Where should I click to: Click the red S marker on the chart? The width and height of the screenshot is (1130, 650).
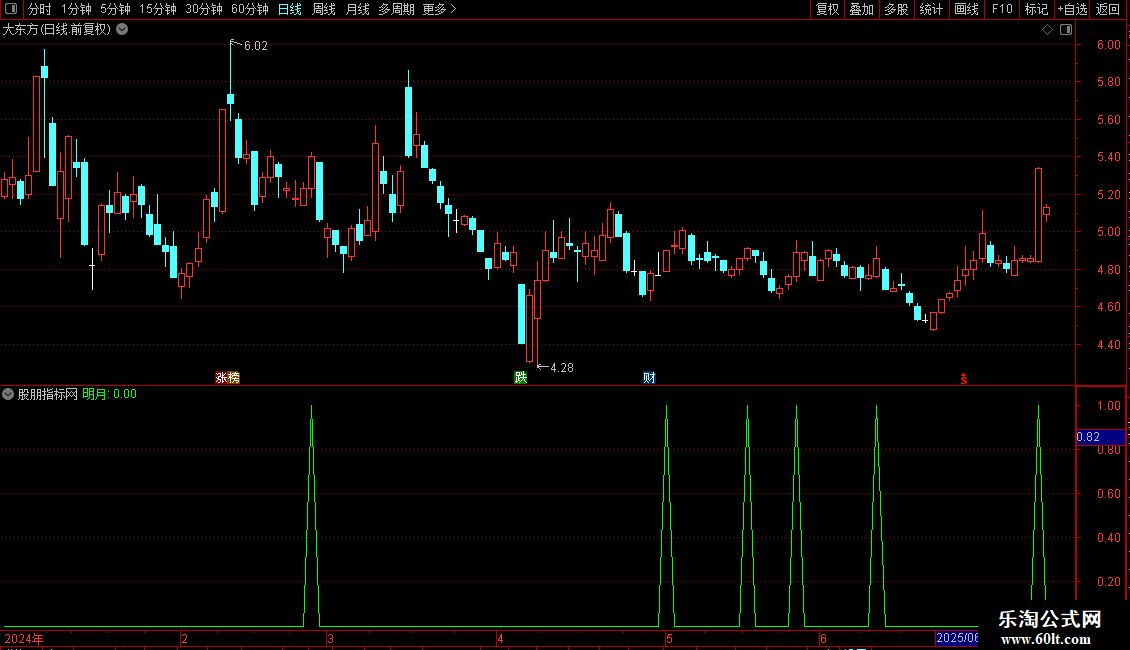point(964,379)
